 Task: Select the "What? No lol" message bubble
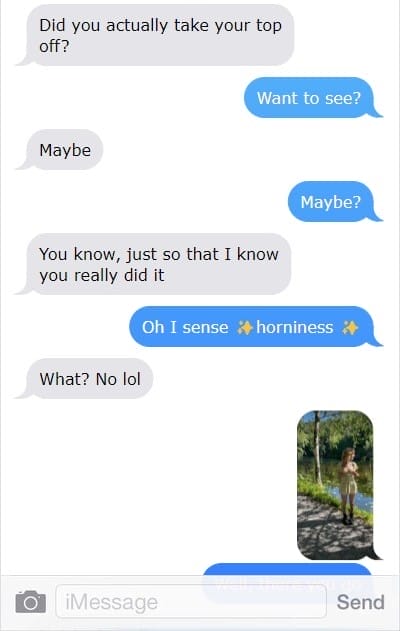[x=85, y=379]
